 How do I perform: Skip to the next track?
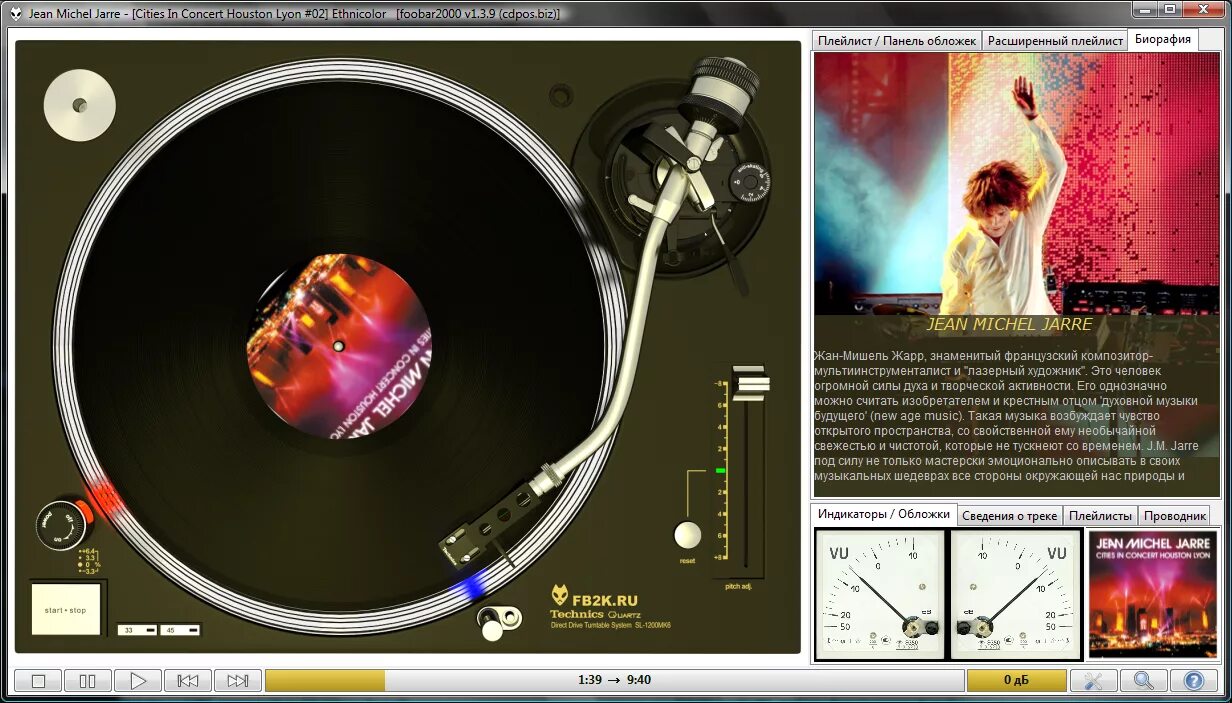238,681
